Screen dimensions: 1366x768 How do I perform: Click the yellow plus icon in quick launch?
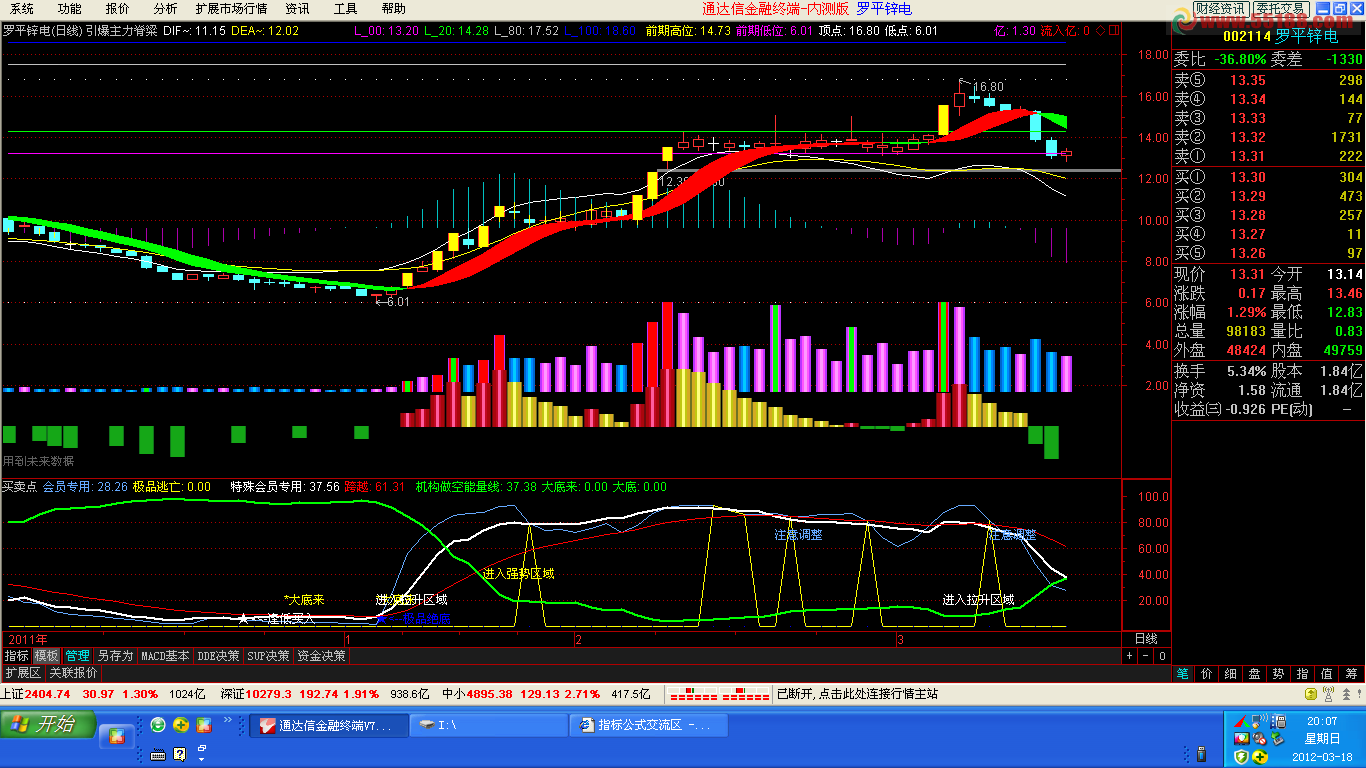point(181,725)
